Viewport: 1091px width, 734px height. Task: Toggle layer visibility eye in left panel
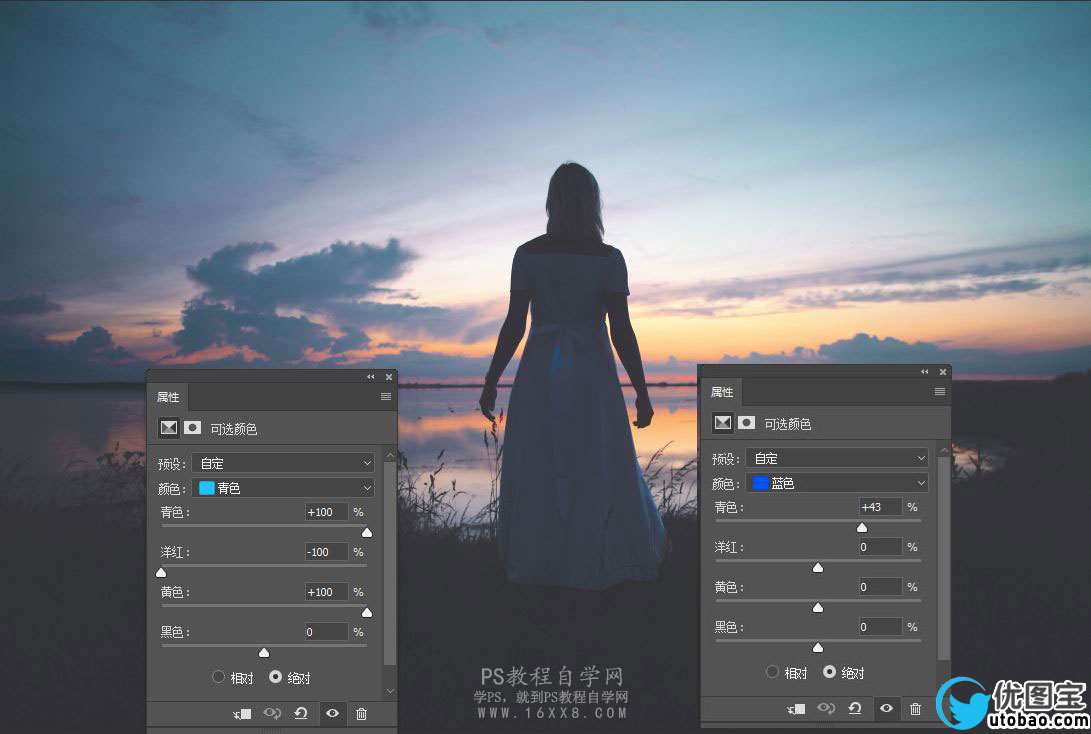tap(332, 713)
